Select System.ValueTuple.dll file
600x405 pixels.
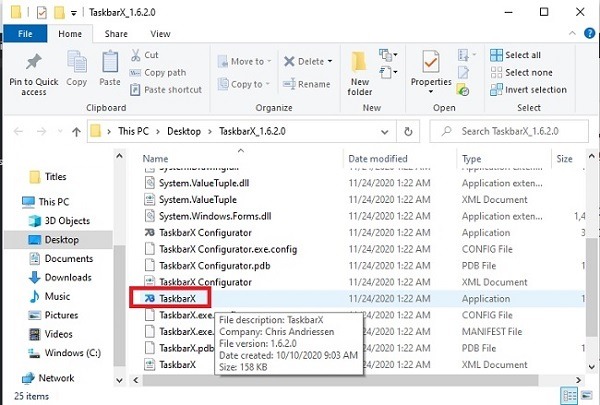pos(197,183)
